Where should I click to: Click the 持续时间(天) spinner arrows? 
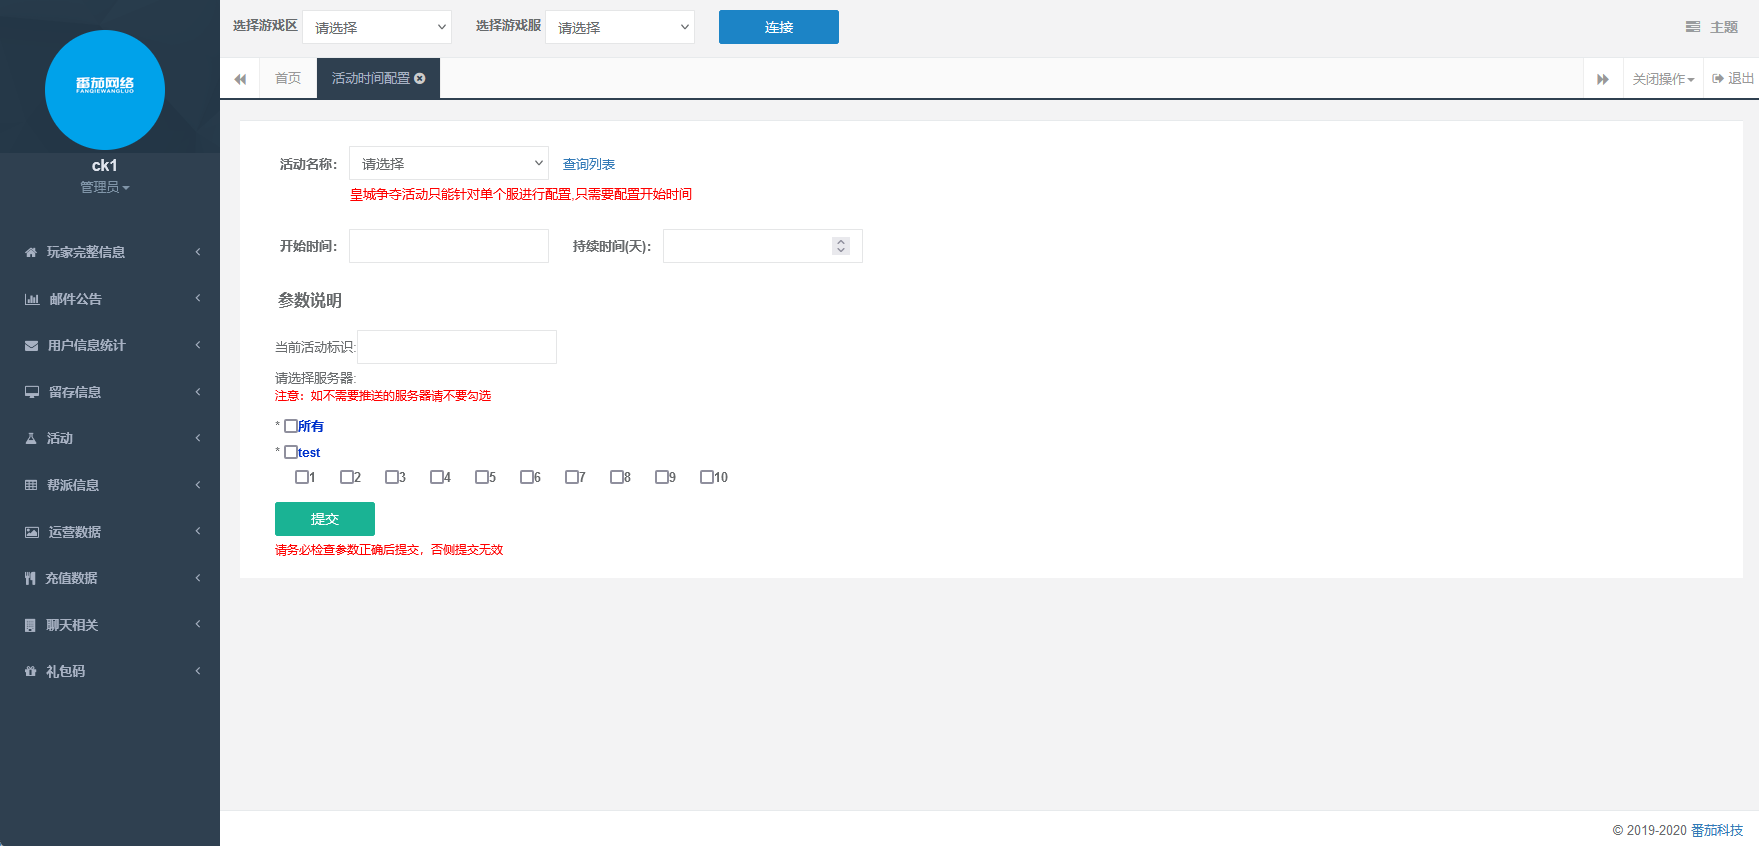tap(841, 246)
